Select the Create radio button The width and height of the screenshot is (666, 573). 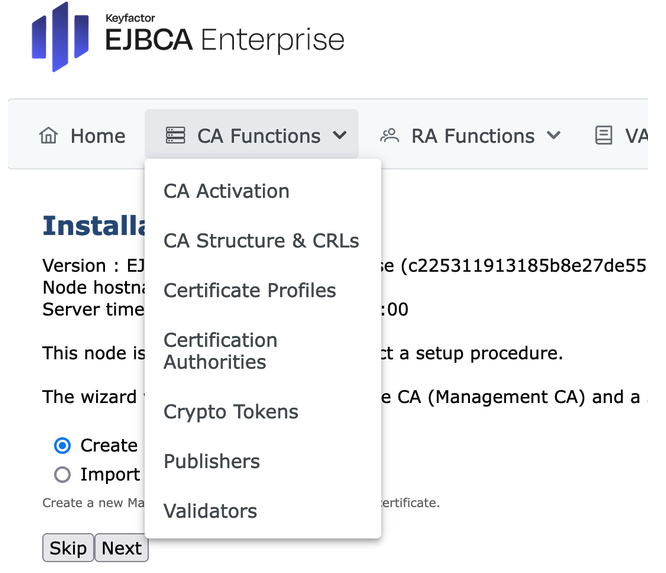point(63,446)
